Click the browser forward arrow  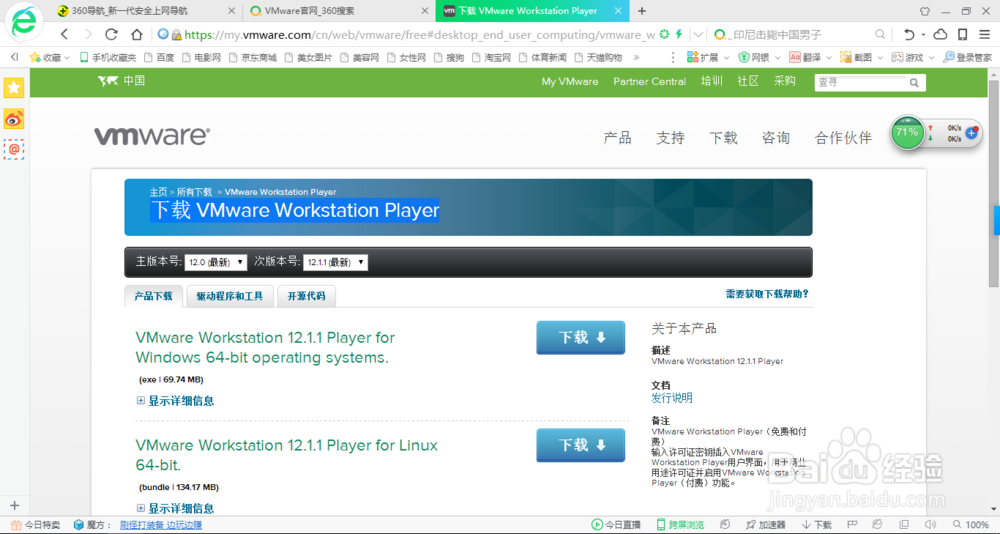click(88, 34)
